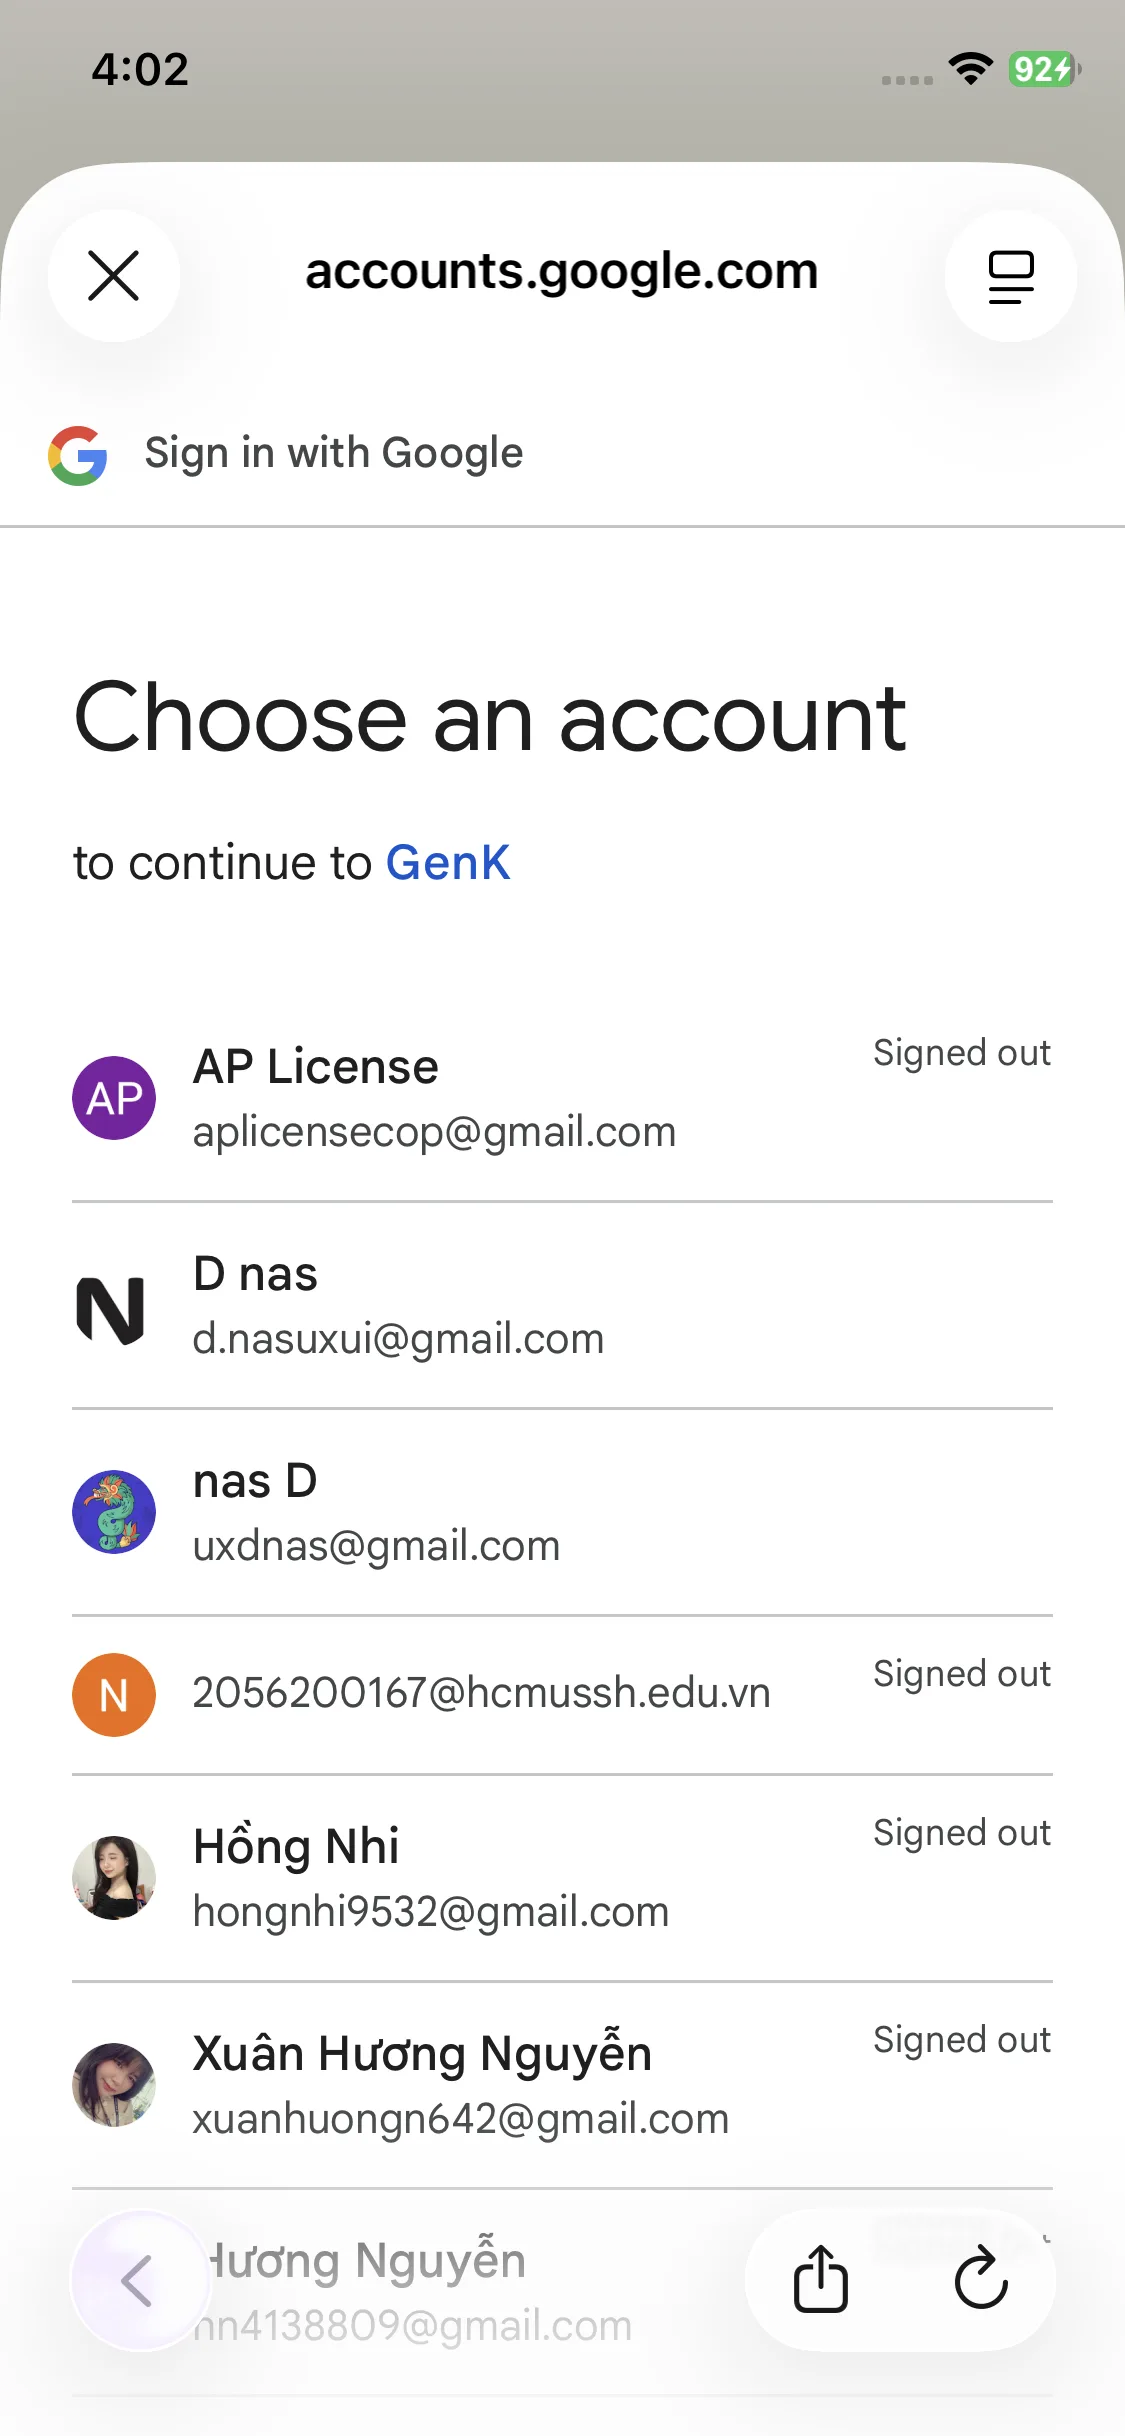The height and width of the screenshot is (2436, 1125).
Task: Tap the orange N avatar icon
Action: [114, 1695]
